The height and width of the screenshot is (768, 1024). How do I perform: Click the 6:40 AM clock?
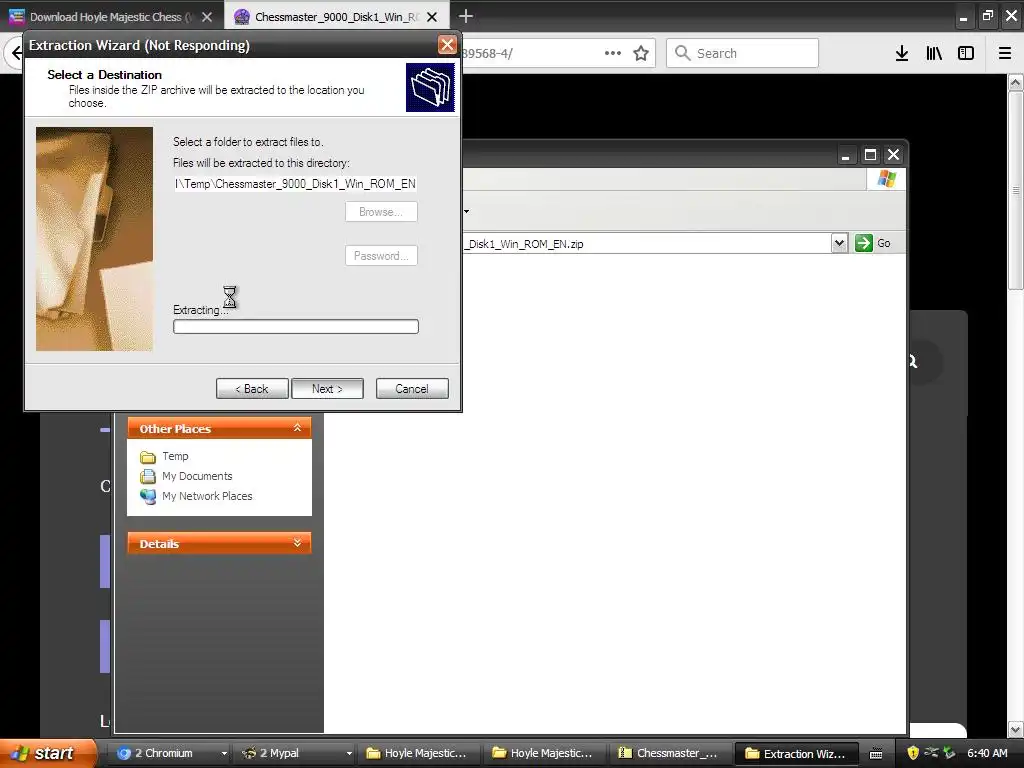coord(987,753)
